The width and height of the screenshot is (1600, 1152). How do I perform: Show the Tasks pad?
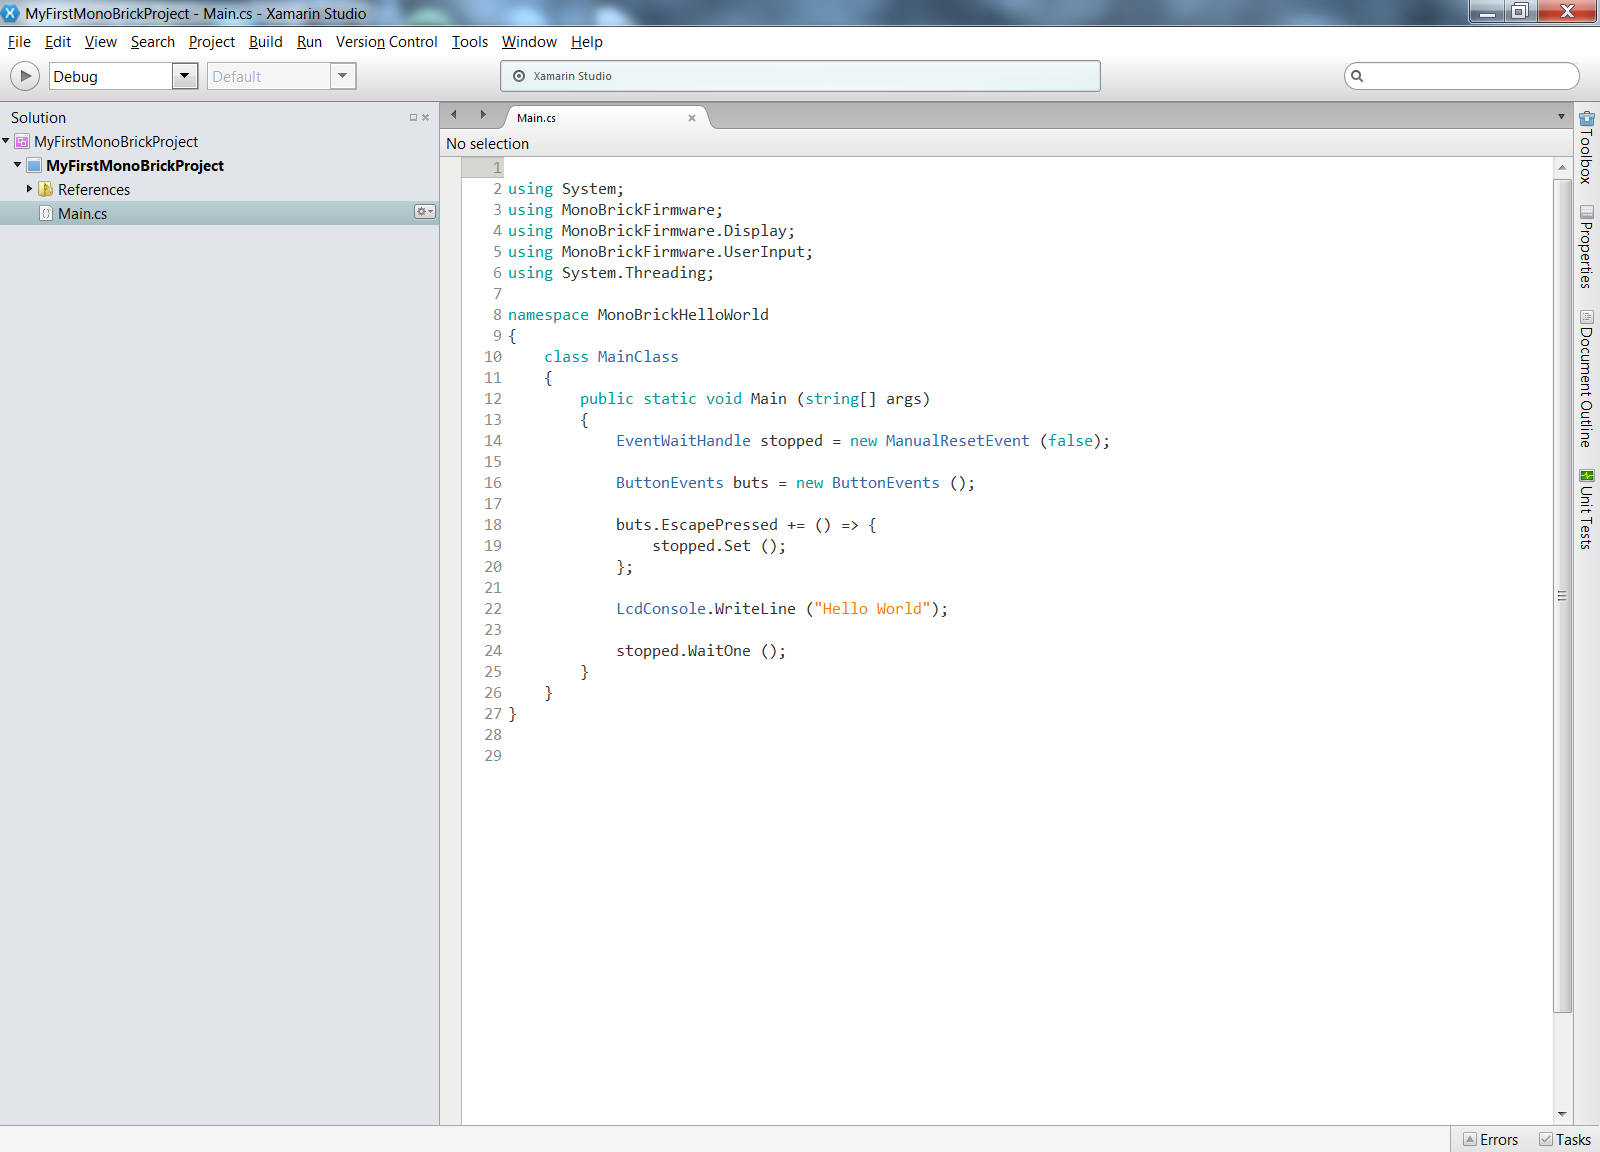(1565, 1140)
